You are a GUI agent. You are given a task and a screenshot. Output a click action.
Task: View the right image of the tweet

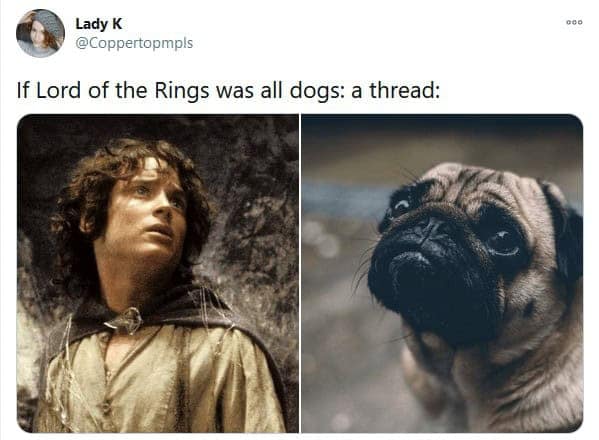click(x=442, y=273)
